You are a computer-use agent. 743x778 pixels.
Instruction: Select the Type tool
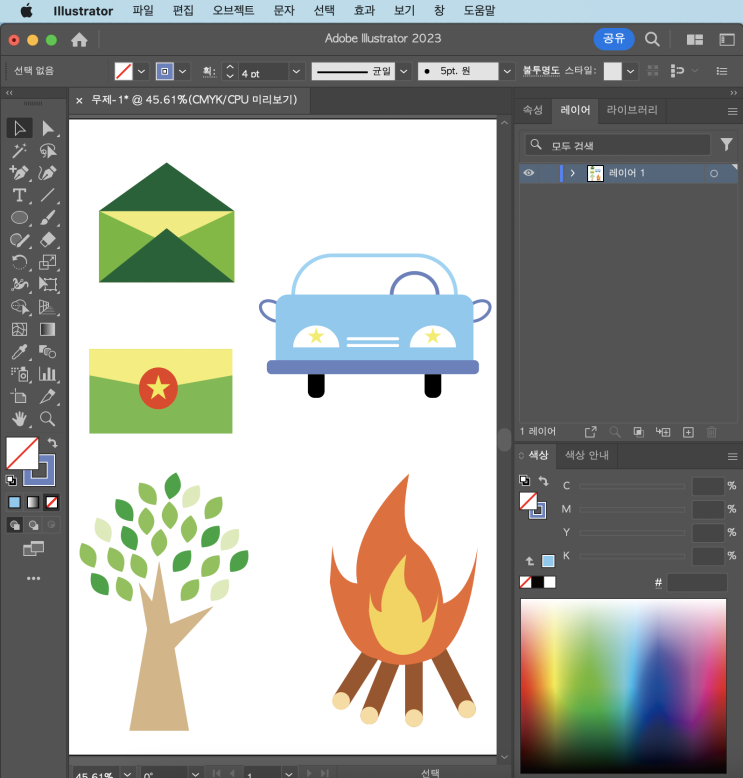(x=19, y=195)
